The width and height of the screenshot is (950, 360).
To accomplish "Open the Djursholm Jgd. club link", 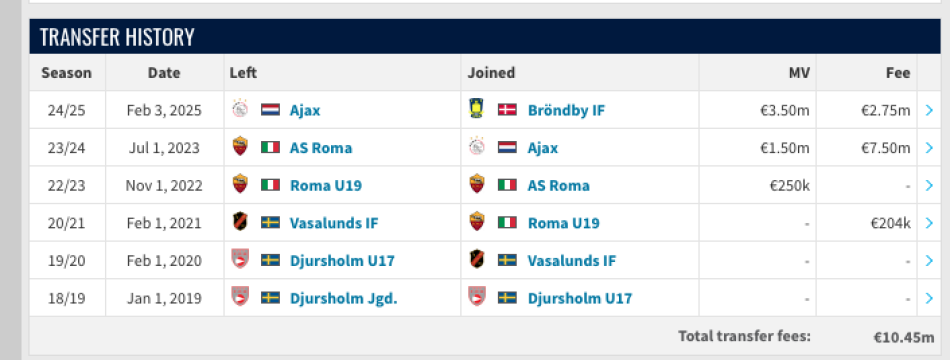I will click(x=344, y=298).
